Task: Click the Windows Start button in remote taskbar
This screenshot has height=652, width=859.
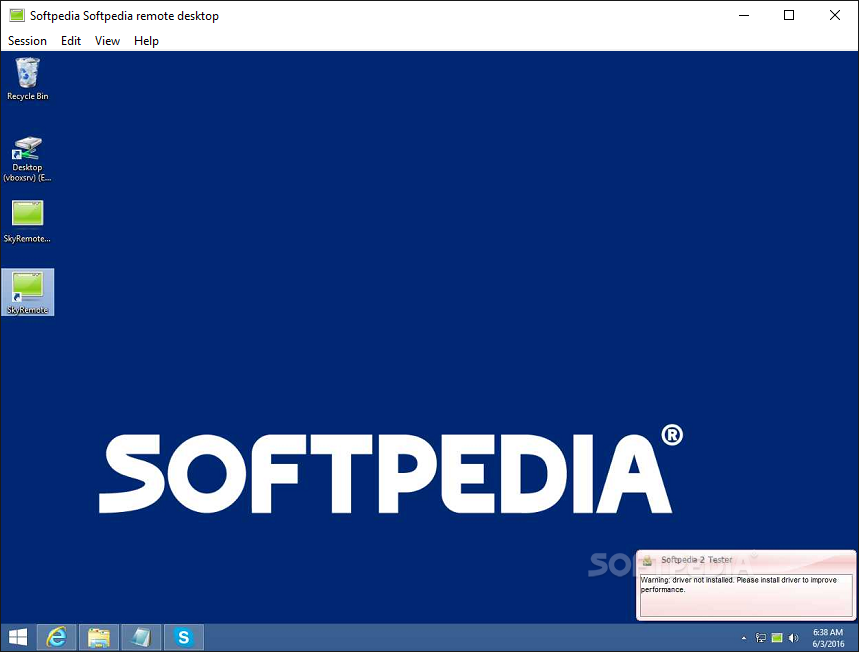Action: pos(18,637)
